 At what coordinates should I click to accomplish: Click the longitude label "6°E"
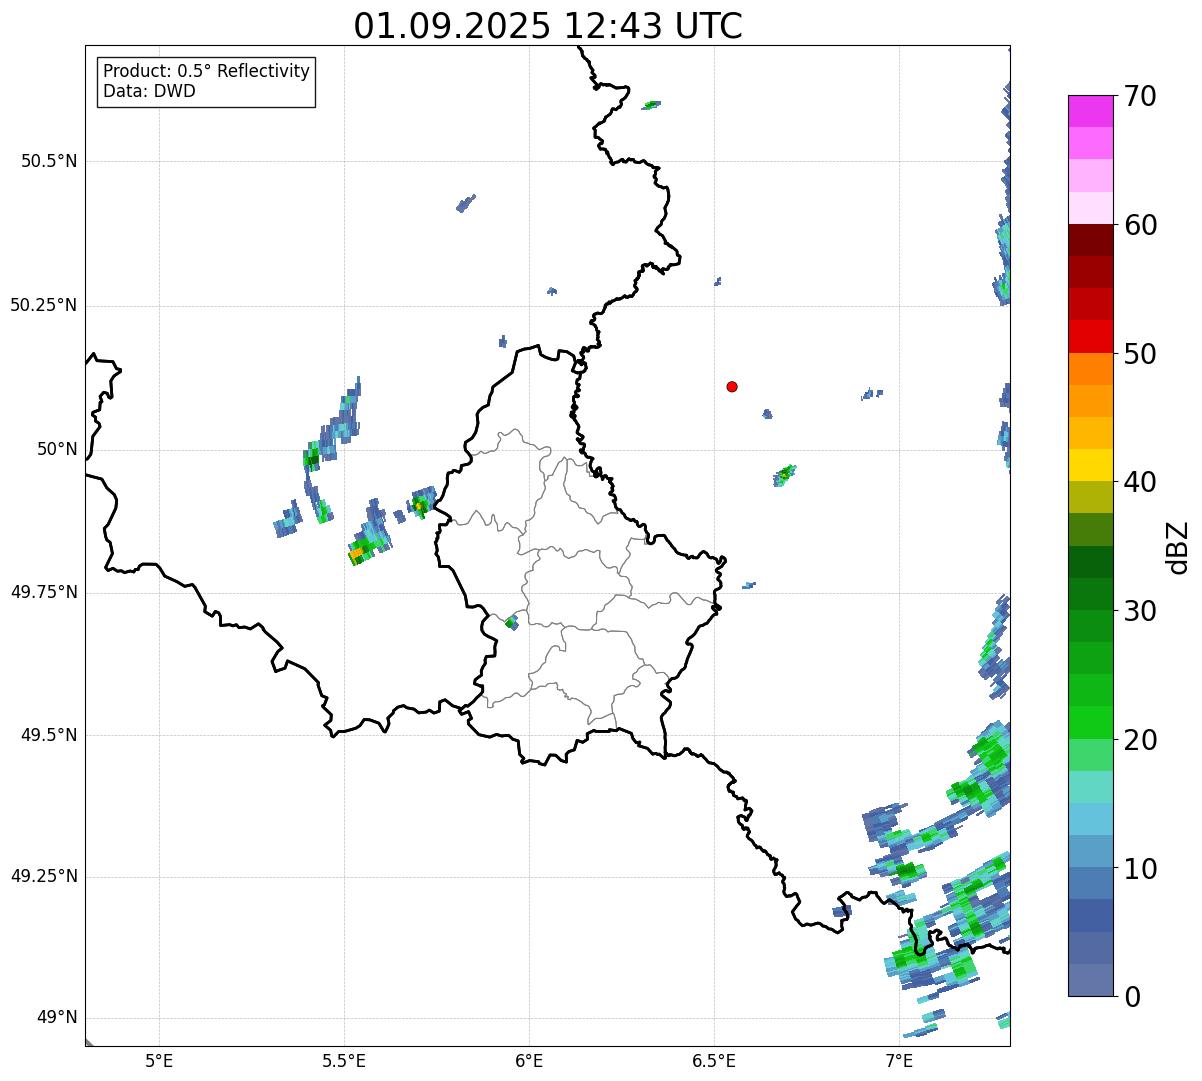[529, 1061]
